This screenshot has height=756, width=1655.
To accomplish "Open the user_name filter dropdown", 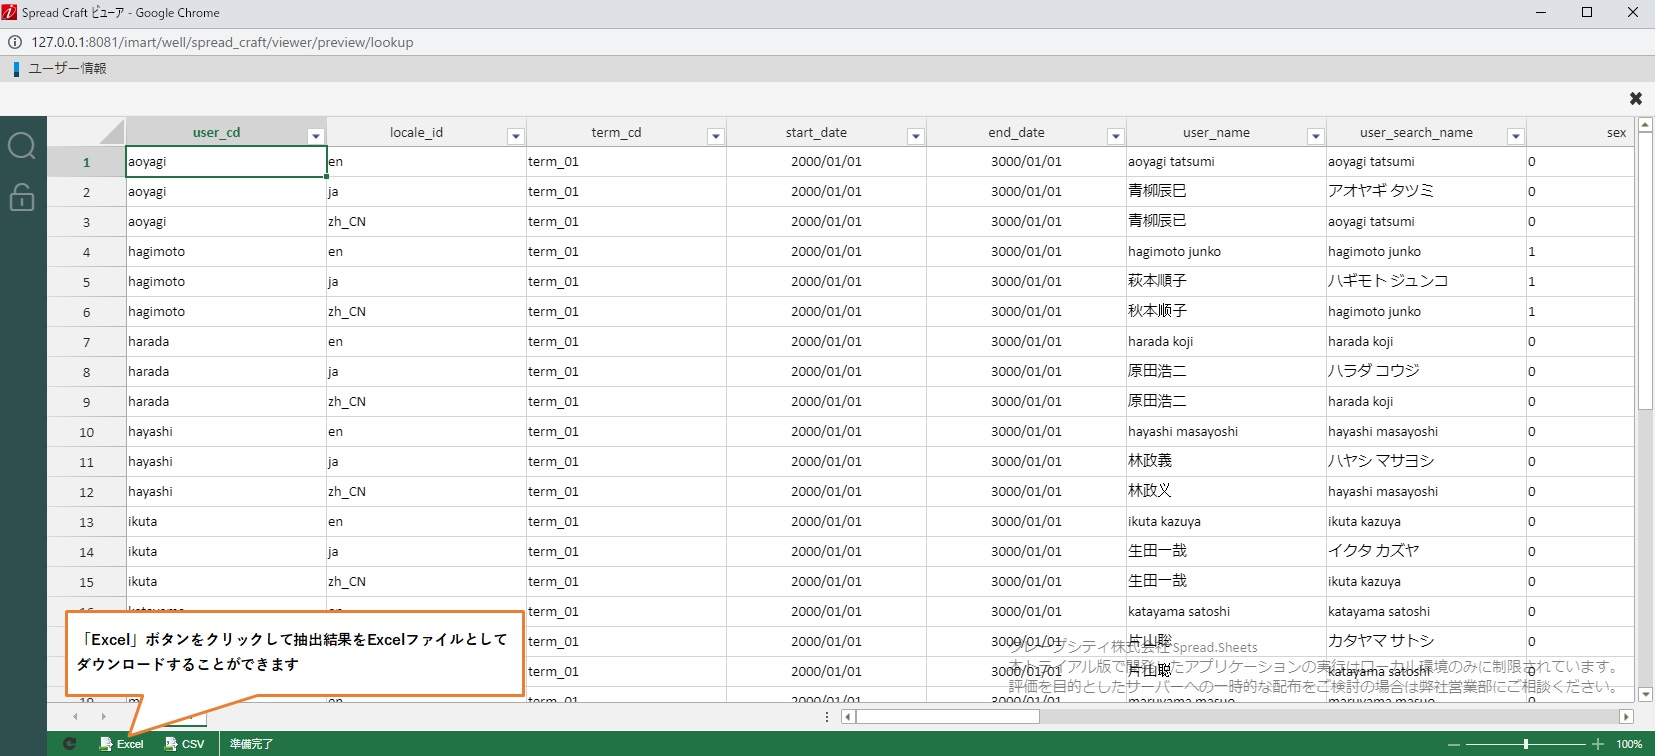I will tap(1316, 136).
